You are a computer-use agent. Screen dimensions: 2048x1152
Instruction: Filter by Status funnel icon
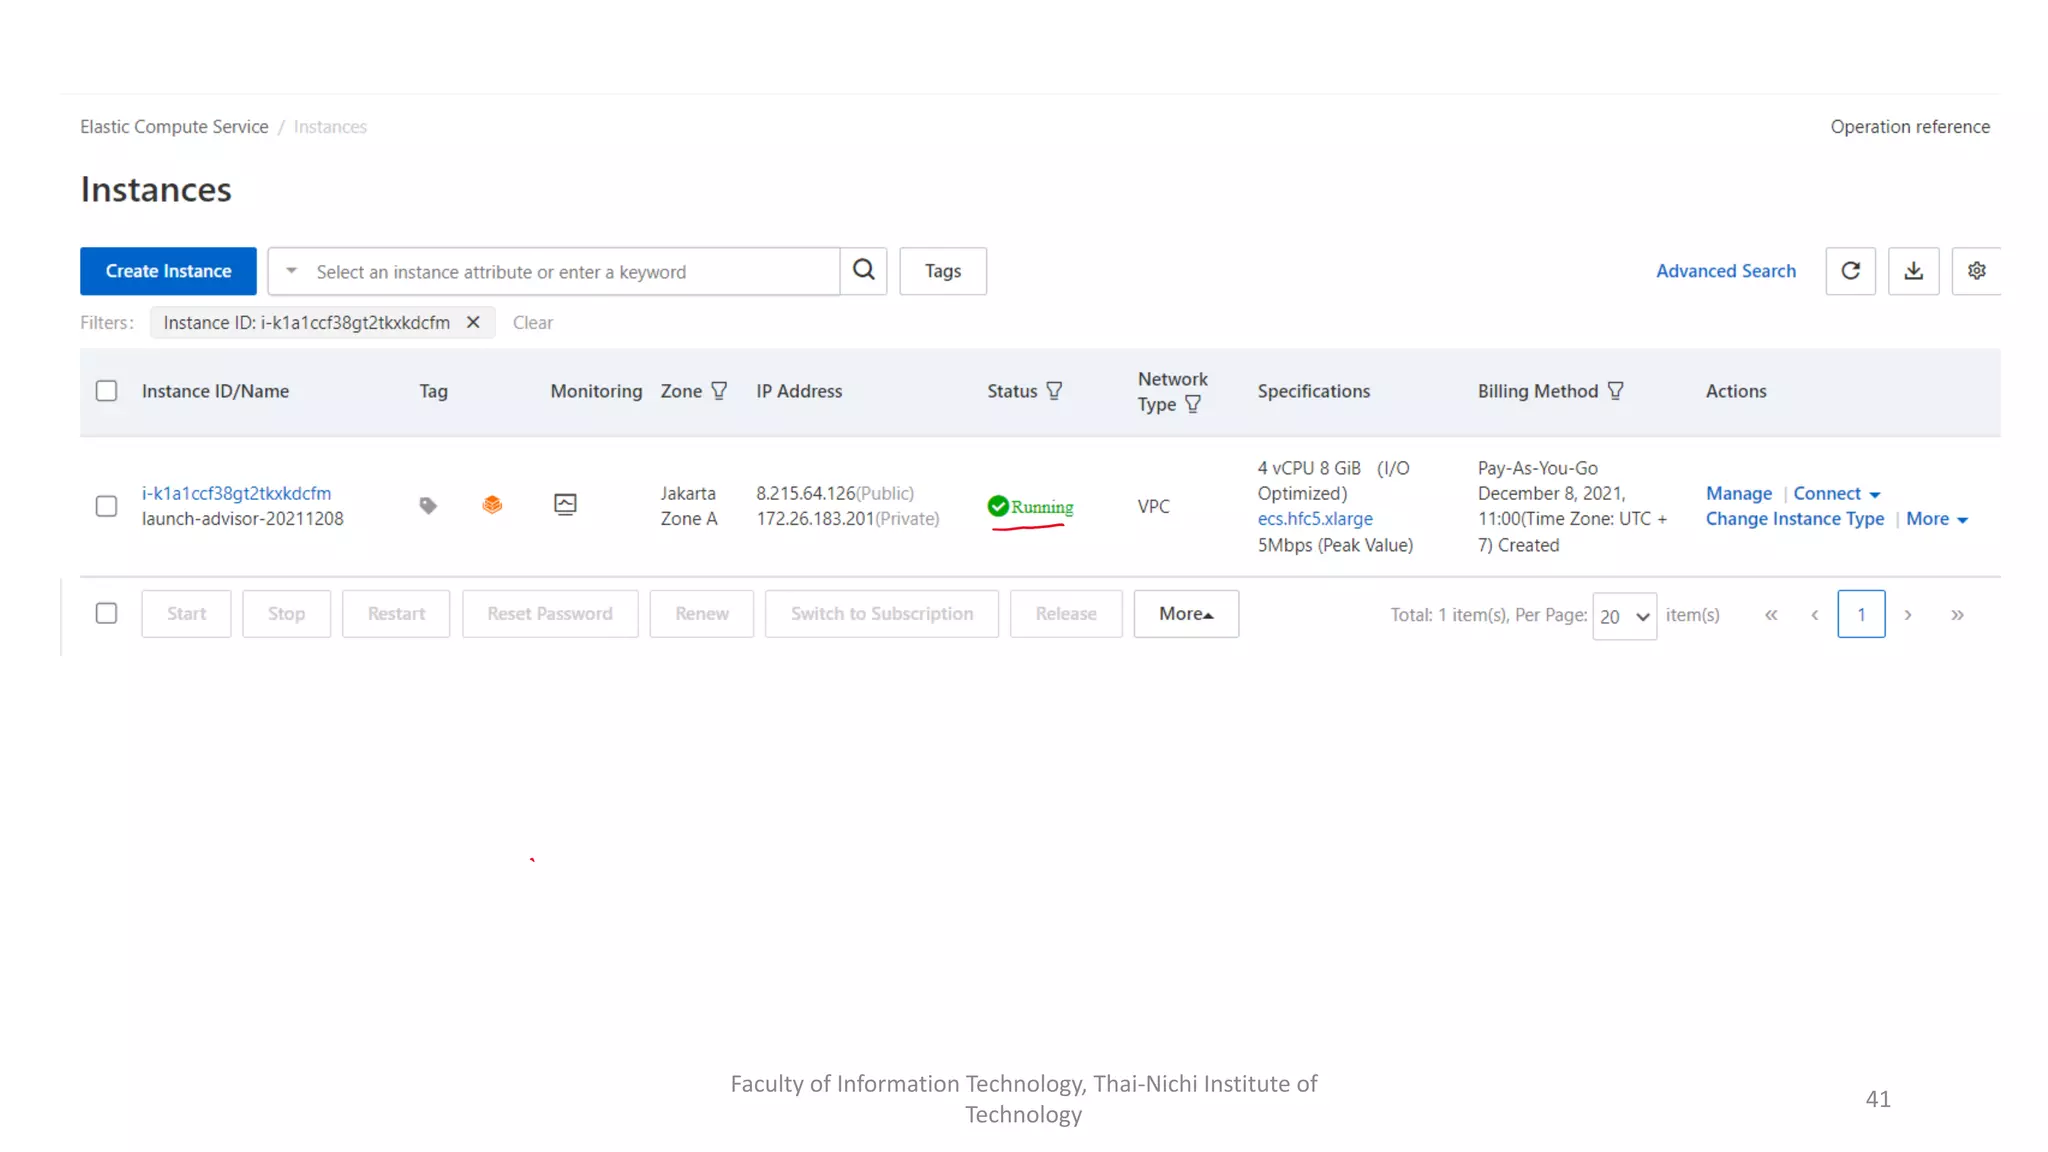pos(1054,391)
